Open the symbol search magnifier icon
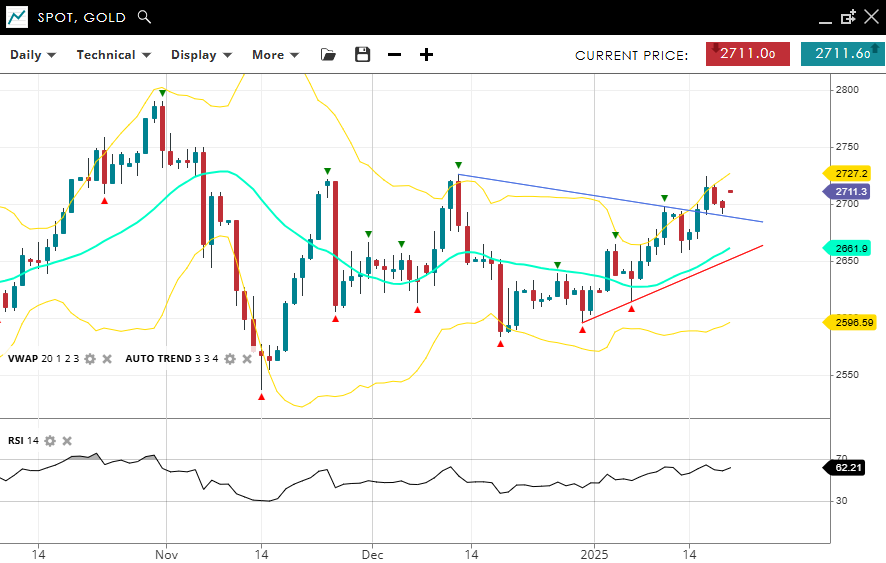This screenshot has height=563, width=886. coord(144,17)
